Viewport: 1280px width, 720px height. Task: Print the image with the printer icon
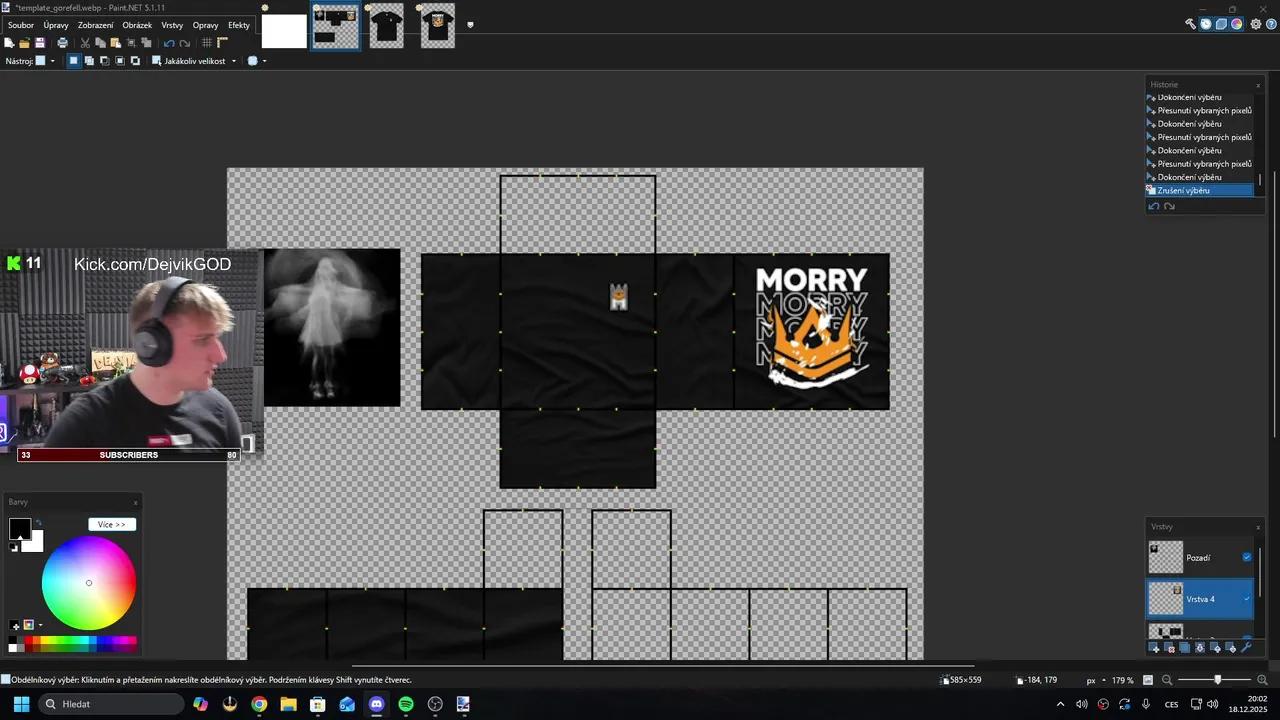[63, 43]
